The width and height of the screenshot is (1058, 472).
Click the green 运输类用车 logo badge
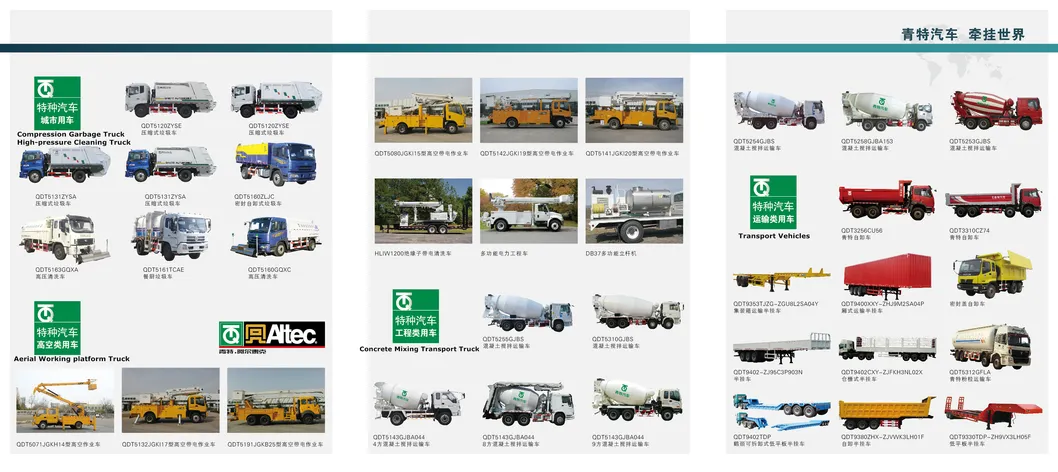pos(773,202)
